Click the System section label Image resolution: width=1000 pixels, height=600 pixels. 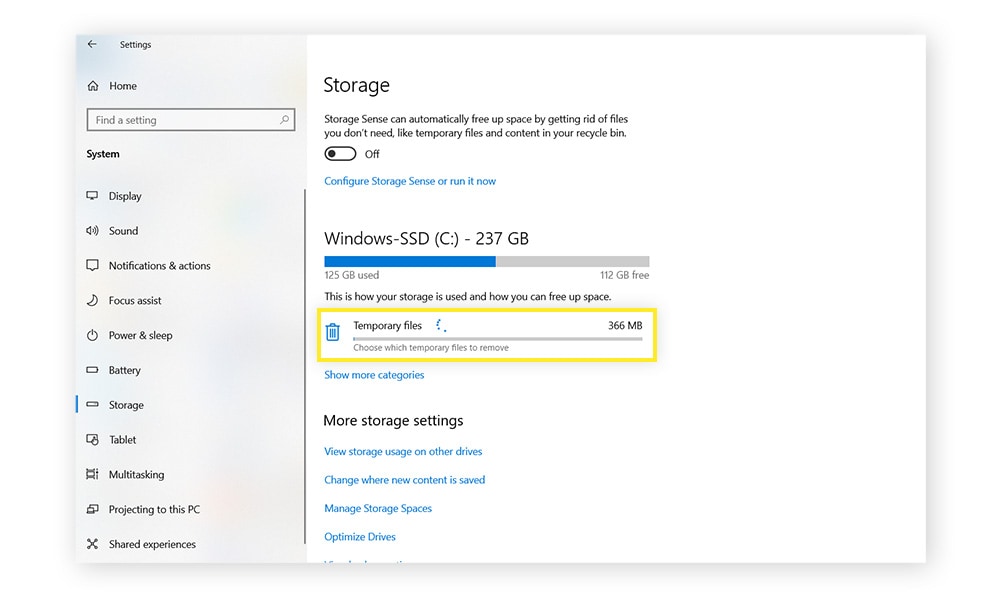103,154
